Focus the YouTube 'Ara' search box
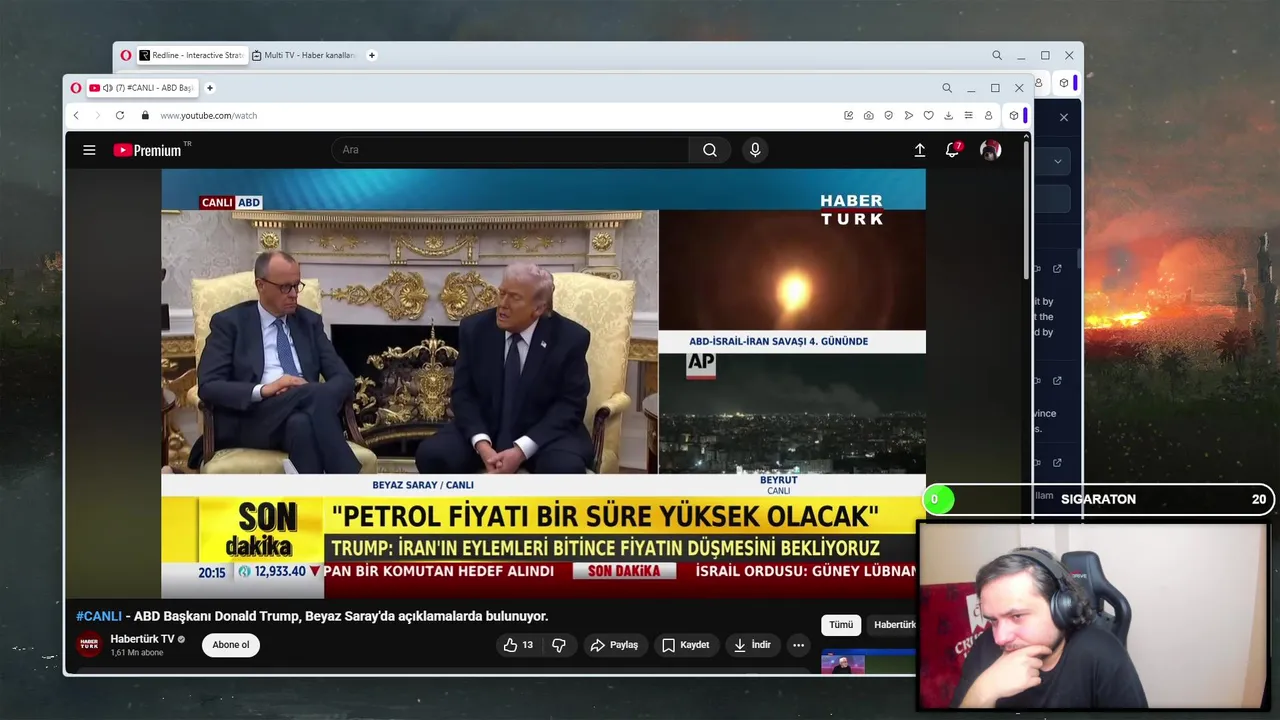Image resolution: width=1280 pixels, height=720 pixels. [x=510, y=150]
